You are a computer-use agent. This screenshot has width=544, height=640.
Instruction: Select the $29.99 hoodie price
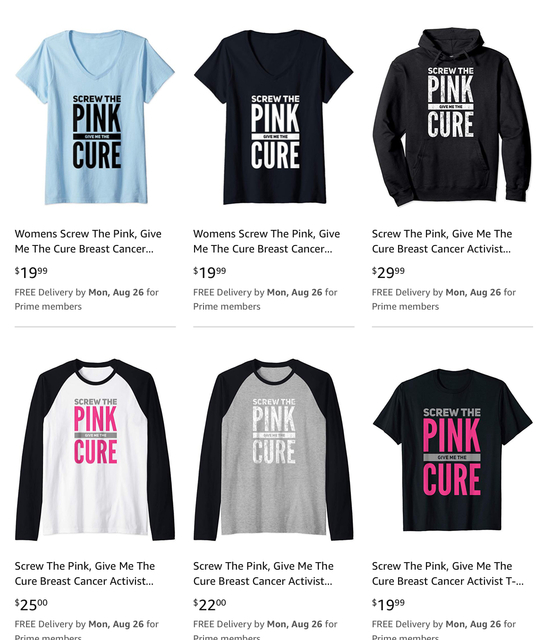388,272
